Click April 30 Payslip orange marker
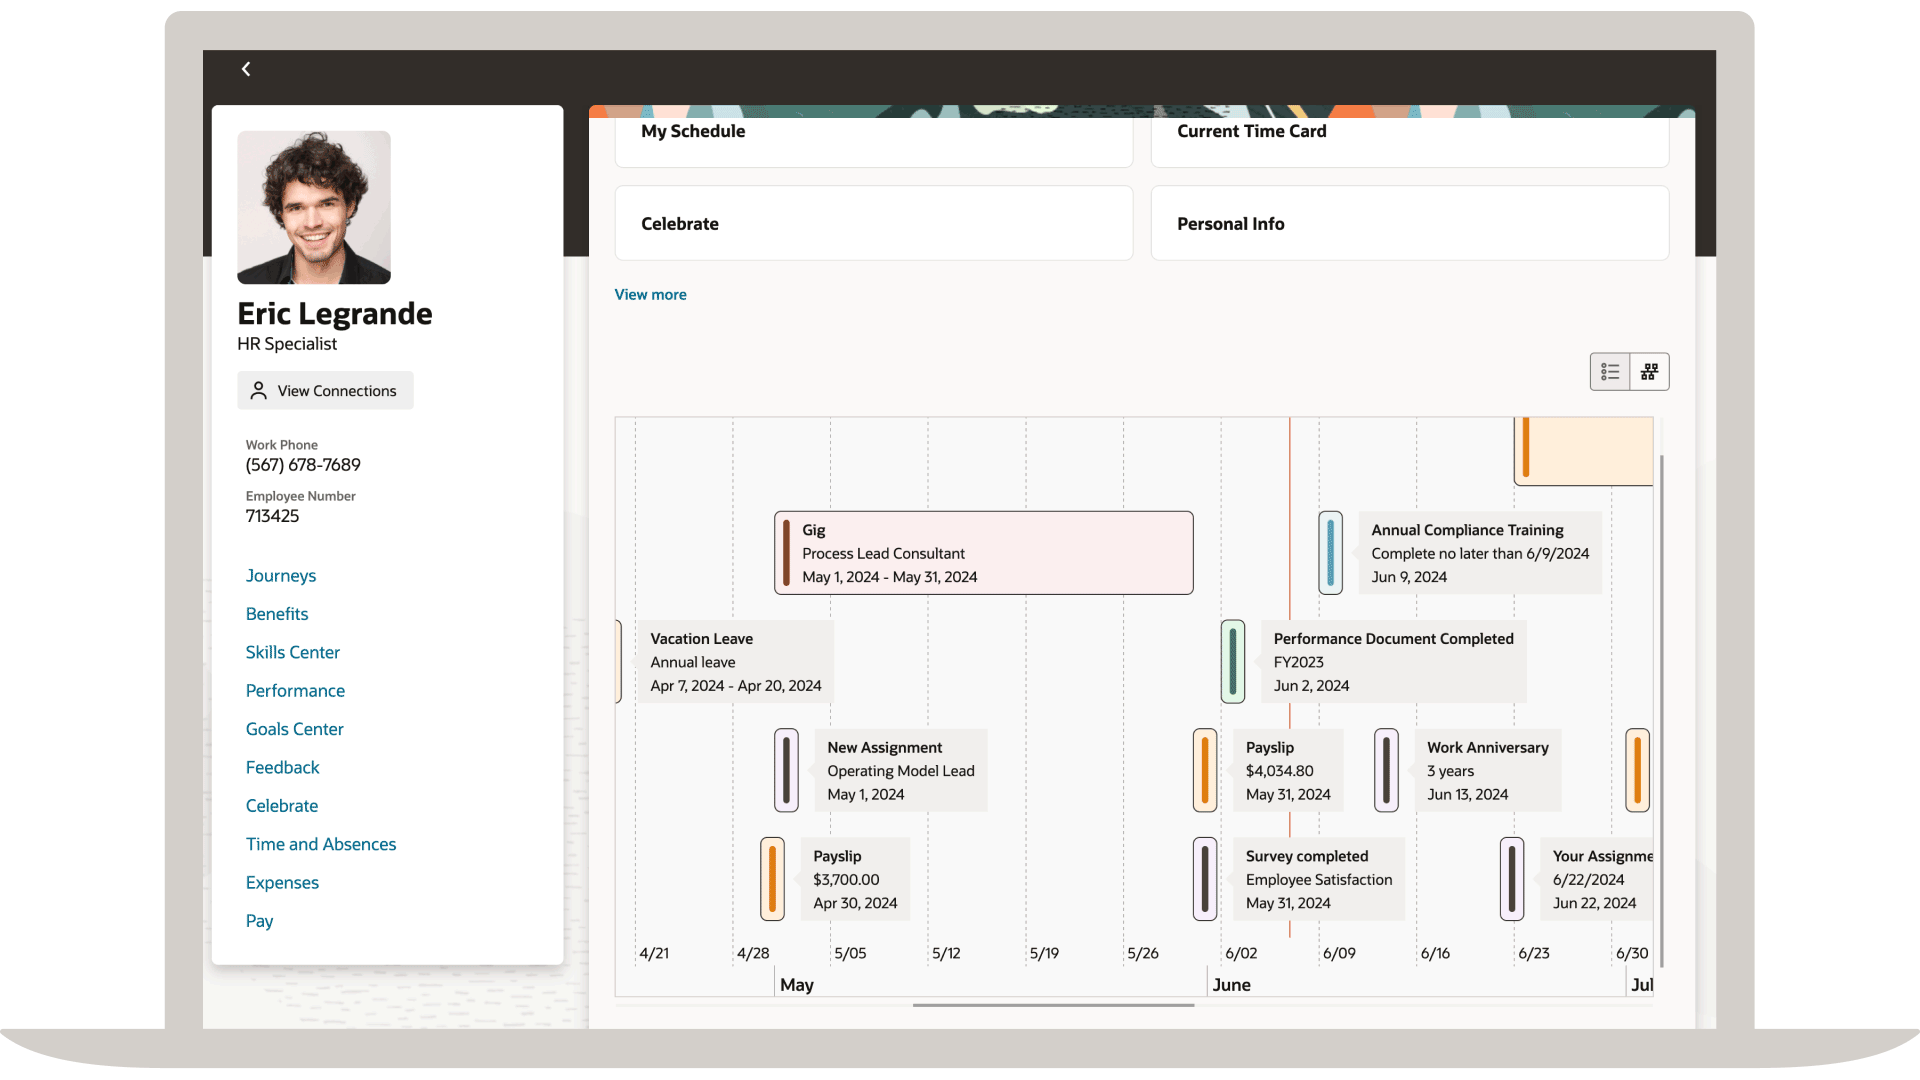The image size is (1920, 1080). tap(772, 879)
